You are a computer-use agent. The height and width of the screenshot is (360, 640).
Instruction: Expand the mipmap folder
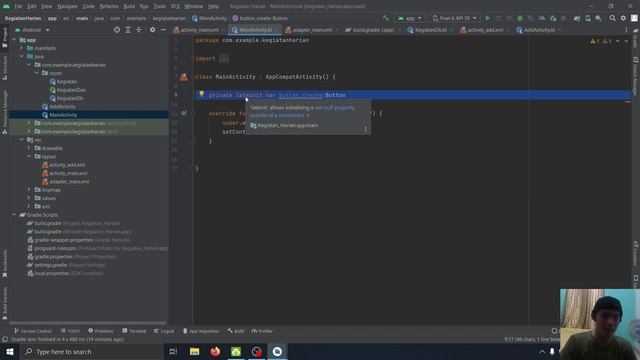click(x=29, y=190)
